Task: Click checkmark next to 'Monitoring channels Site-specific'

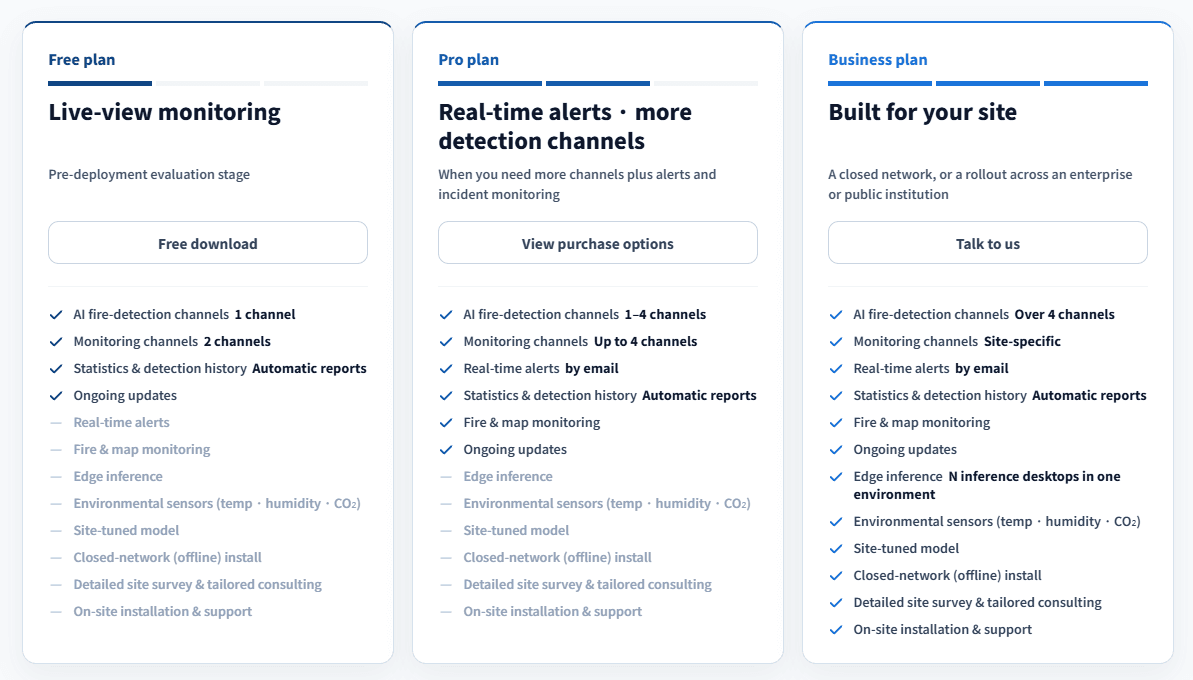Action: click(836, 342)
